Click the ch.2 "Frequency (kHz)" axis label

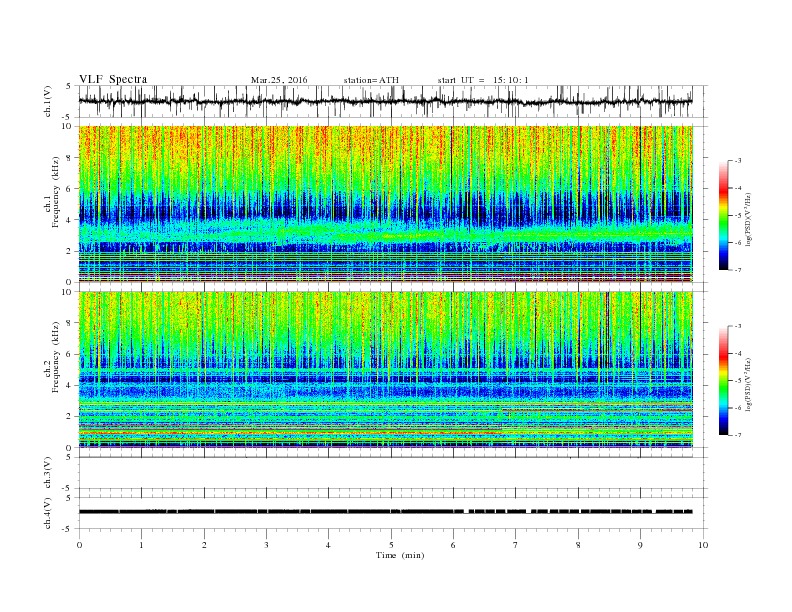[x=55, y=357]
